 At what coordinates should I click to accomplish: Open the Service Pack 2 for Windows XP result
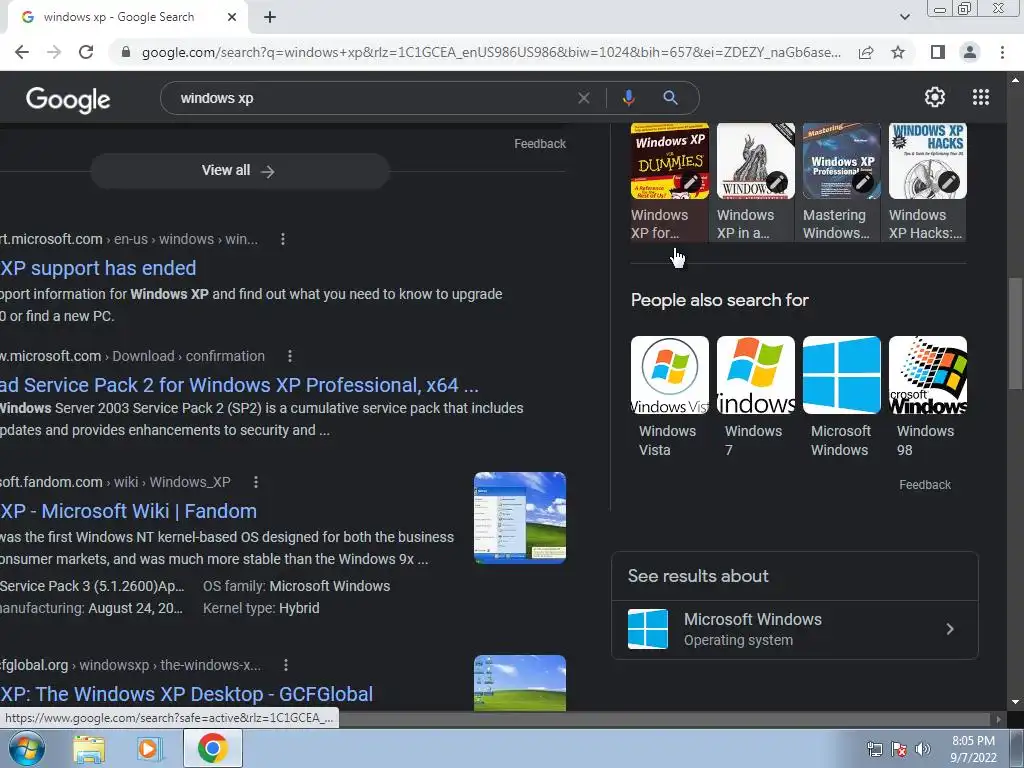tap(239, 385)
